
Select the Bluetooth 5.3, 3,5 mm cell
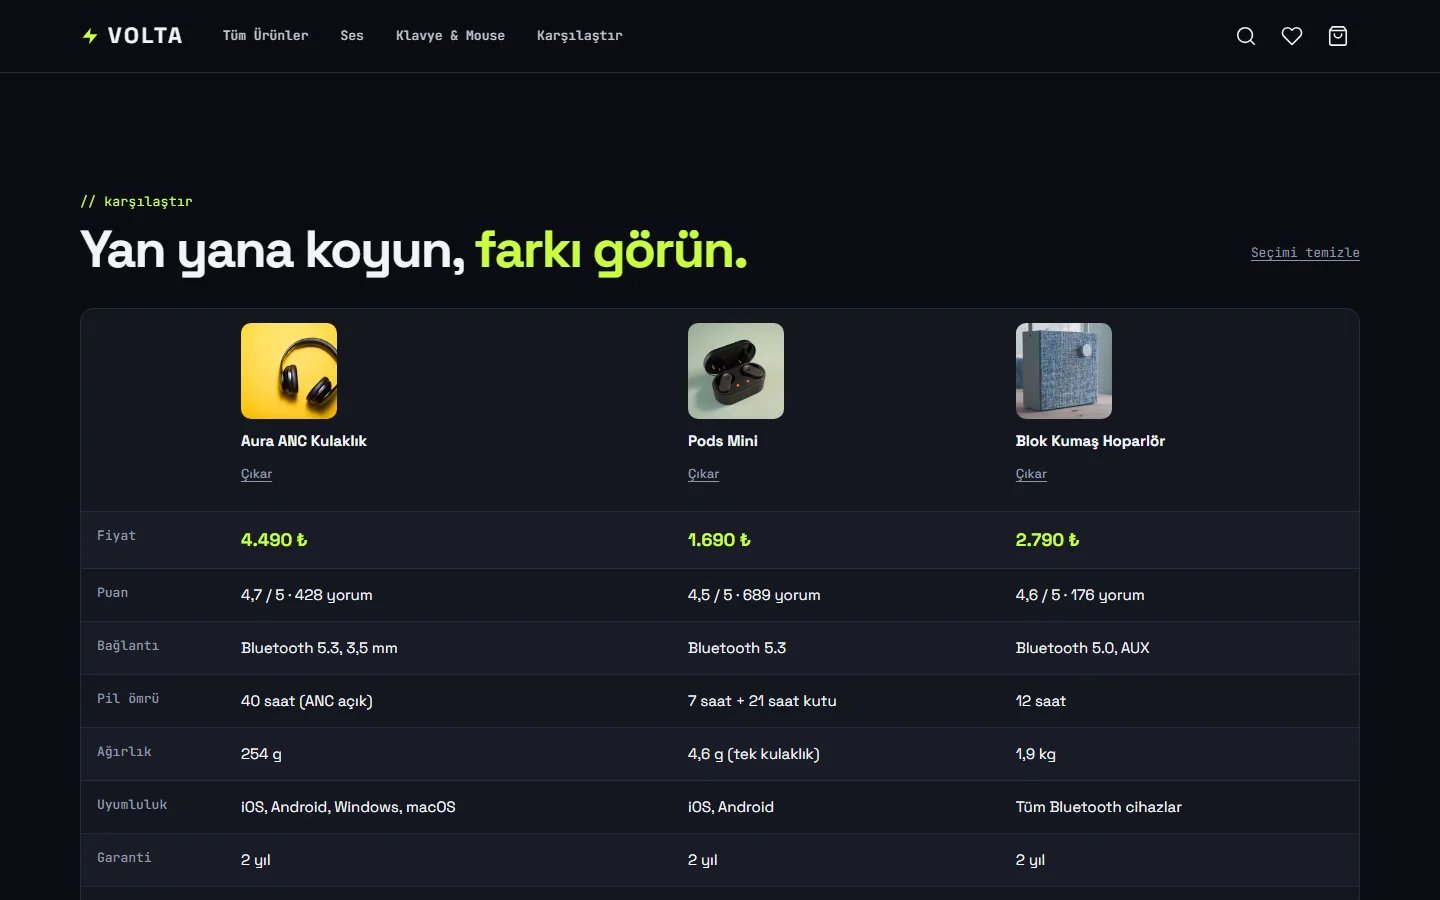(x=319, y=648)
